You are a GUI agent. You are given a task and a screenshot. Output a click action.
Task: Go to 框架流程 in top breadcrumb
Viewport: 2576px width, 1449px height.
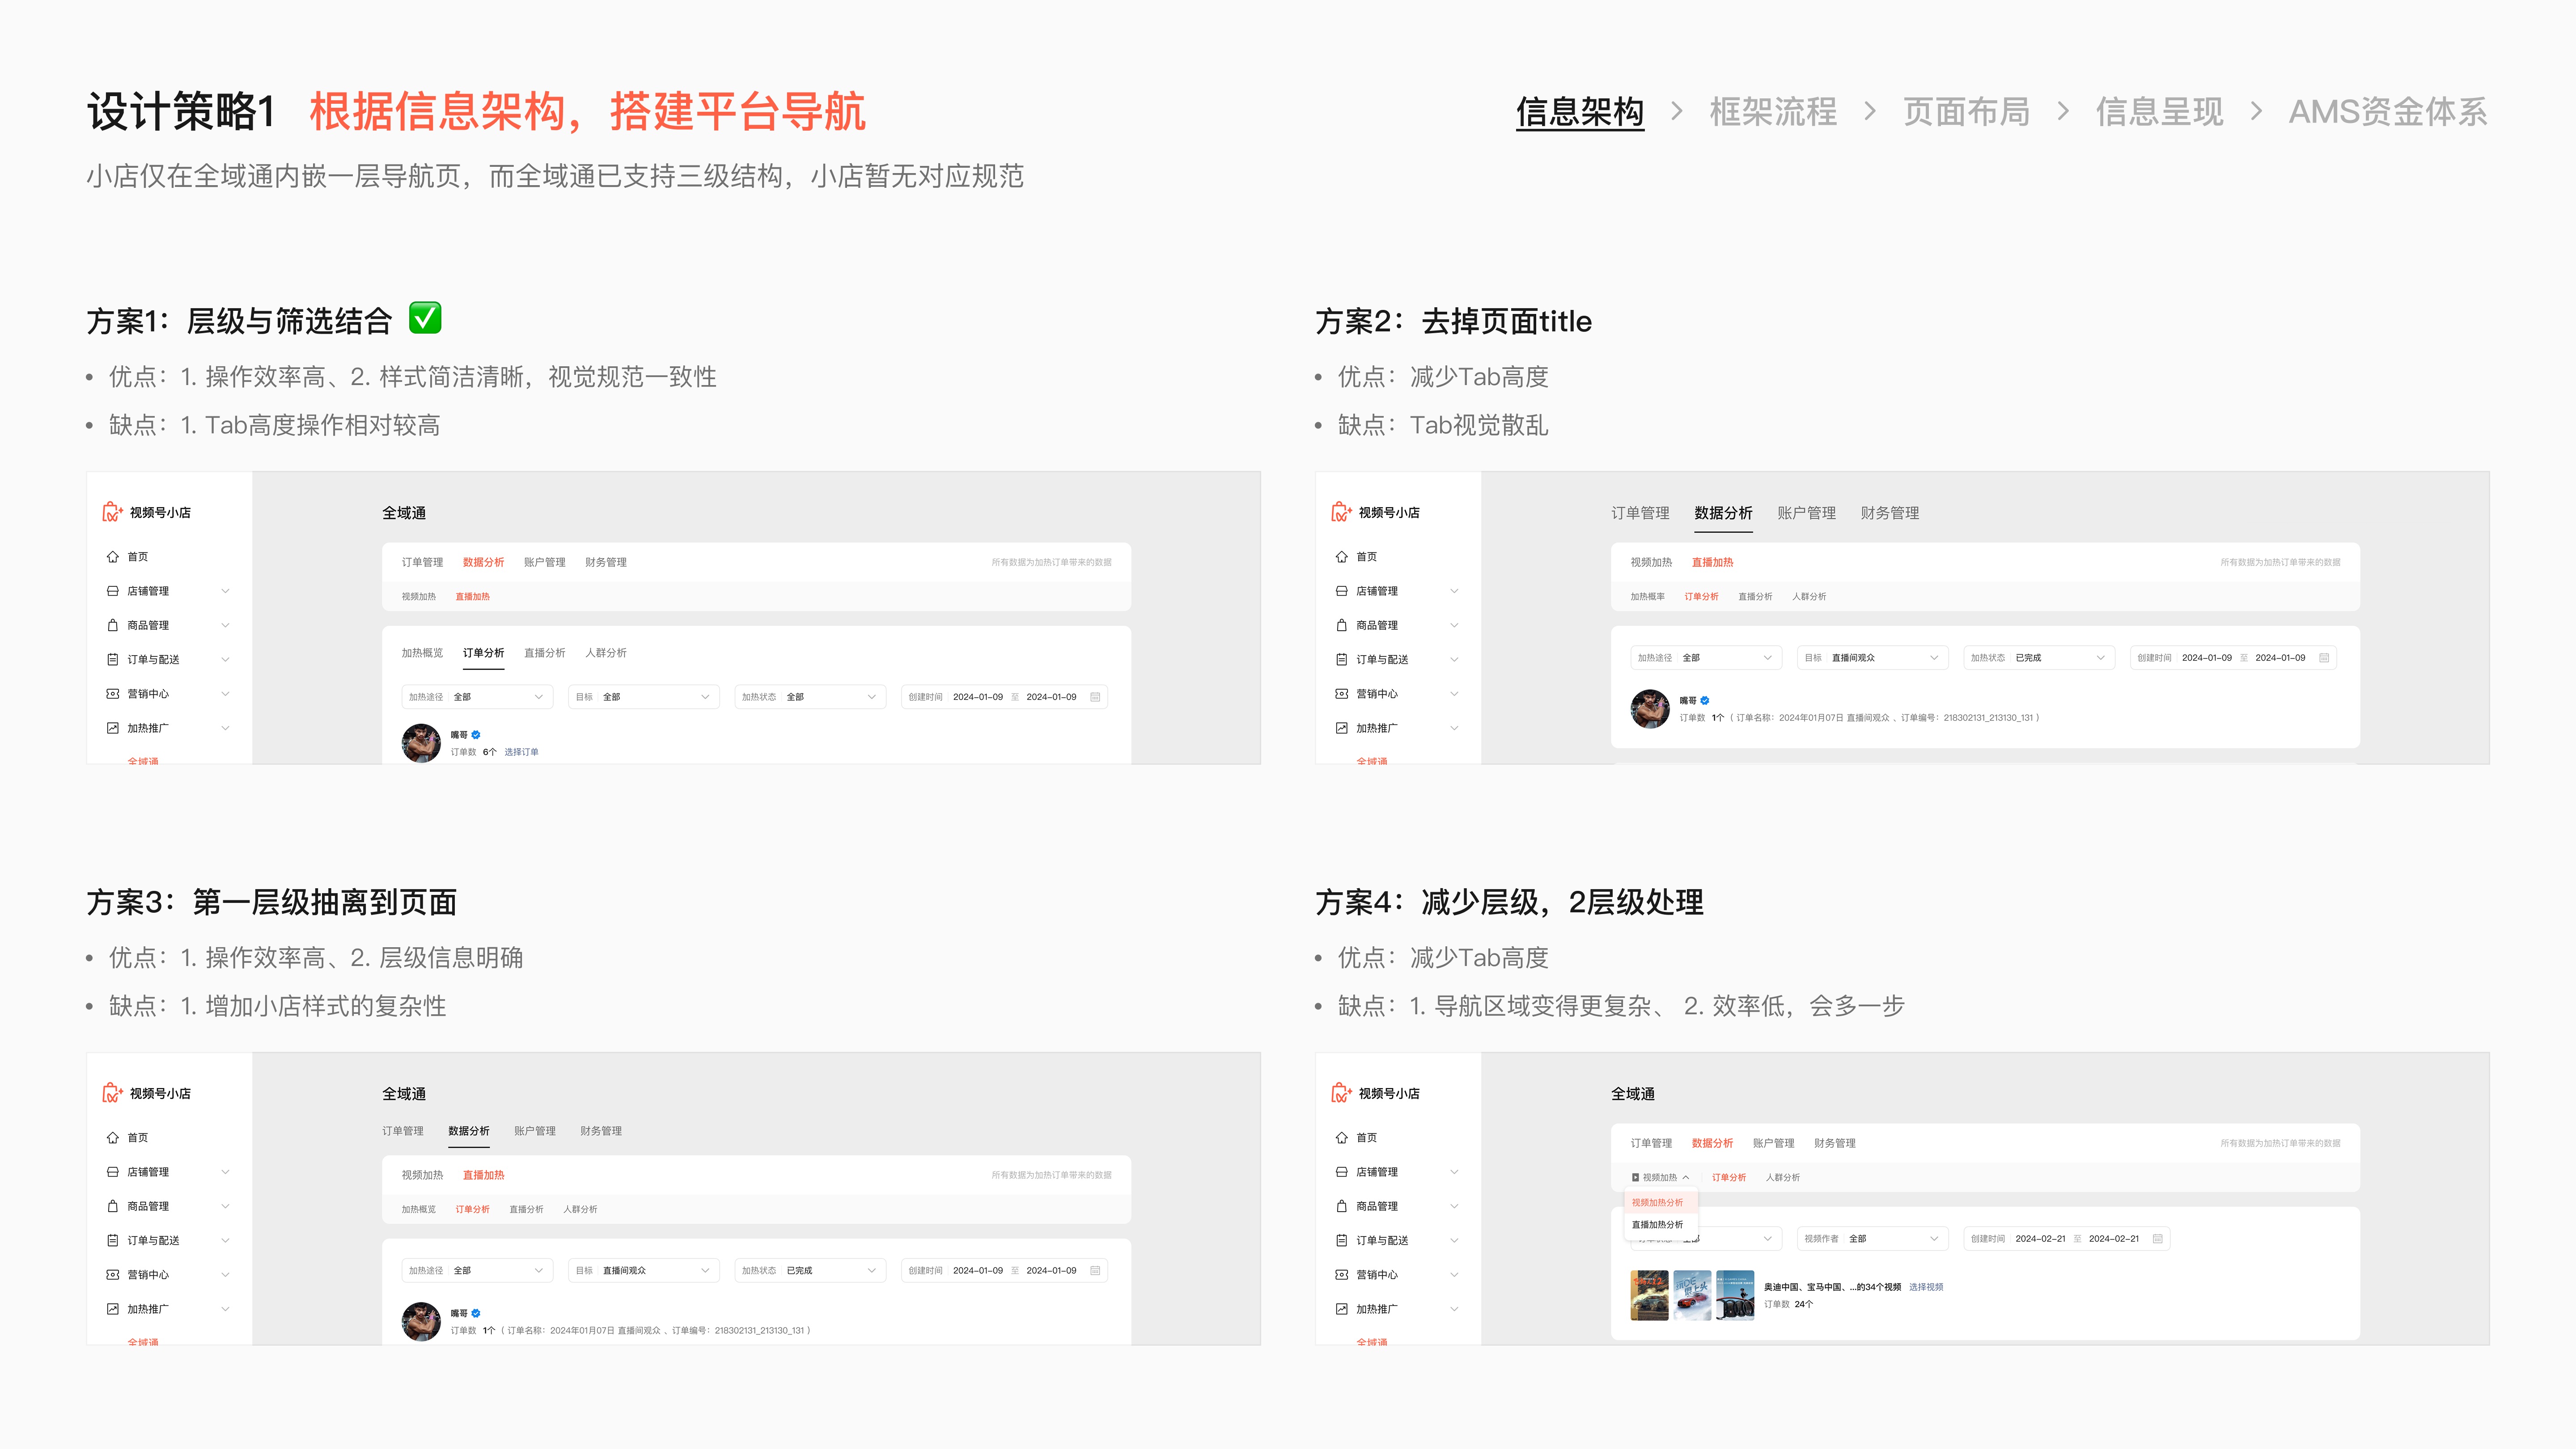click(x=1773, y=112)
